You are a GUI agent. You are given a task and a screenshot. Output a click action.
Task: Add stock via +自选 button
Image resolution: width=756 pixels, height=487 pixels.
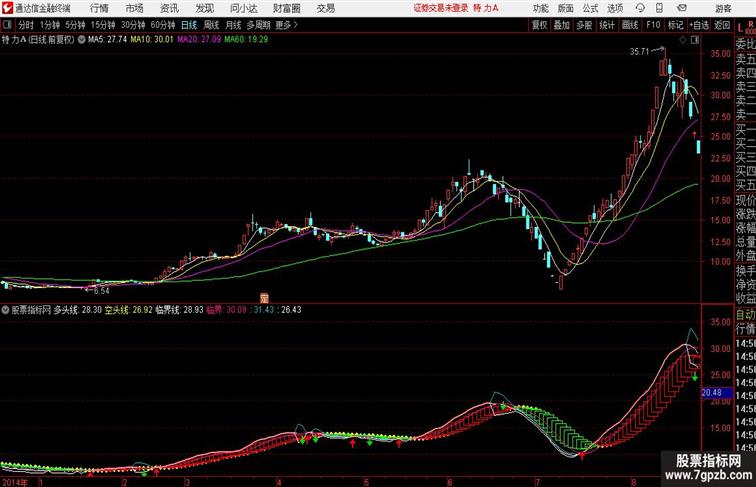(x=699, y=25)
